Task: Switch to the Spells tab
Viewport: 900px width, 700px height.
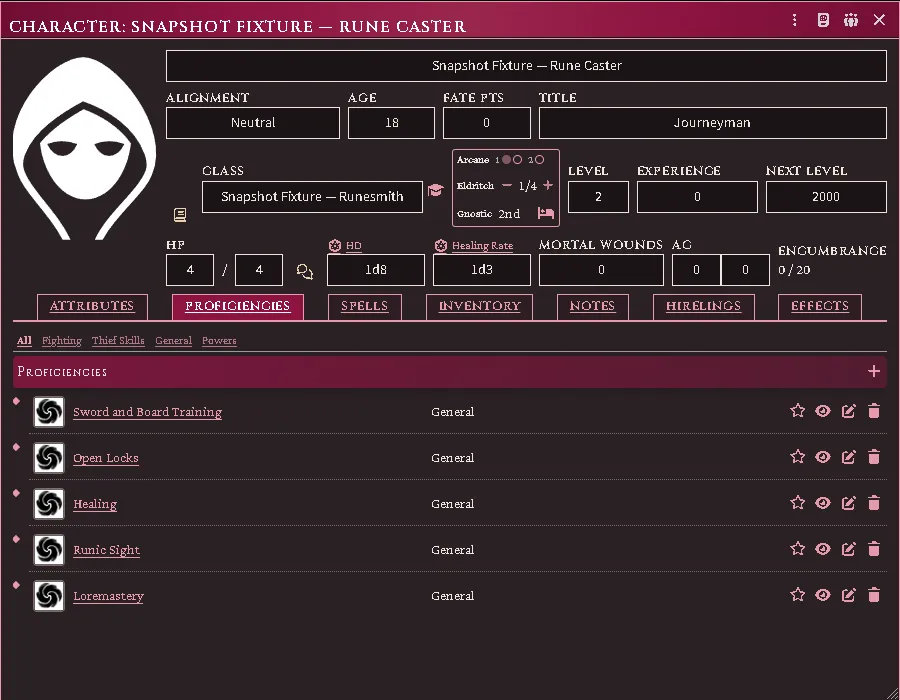Action: [364, 306]
